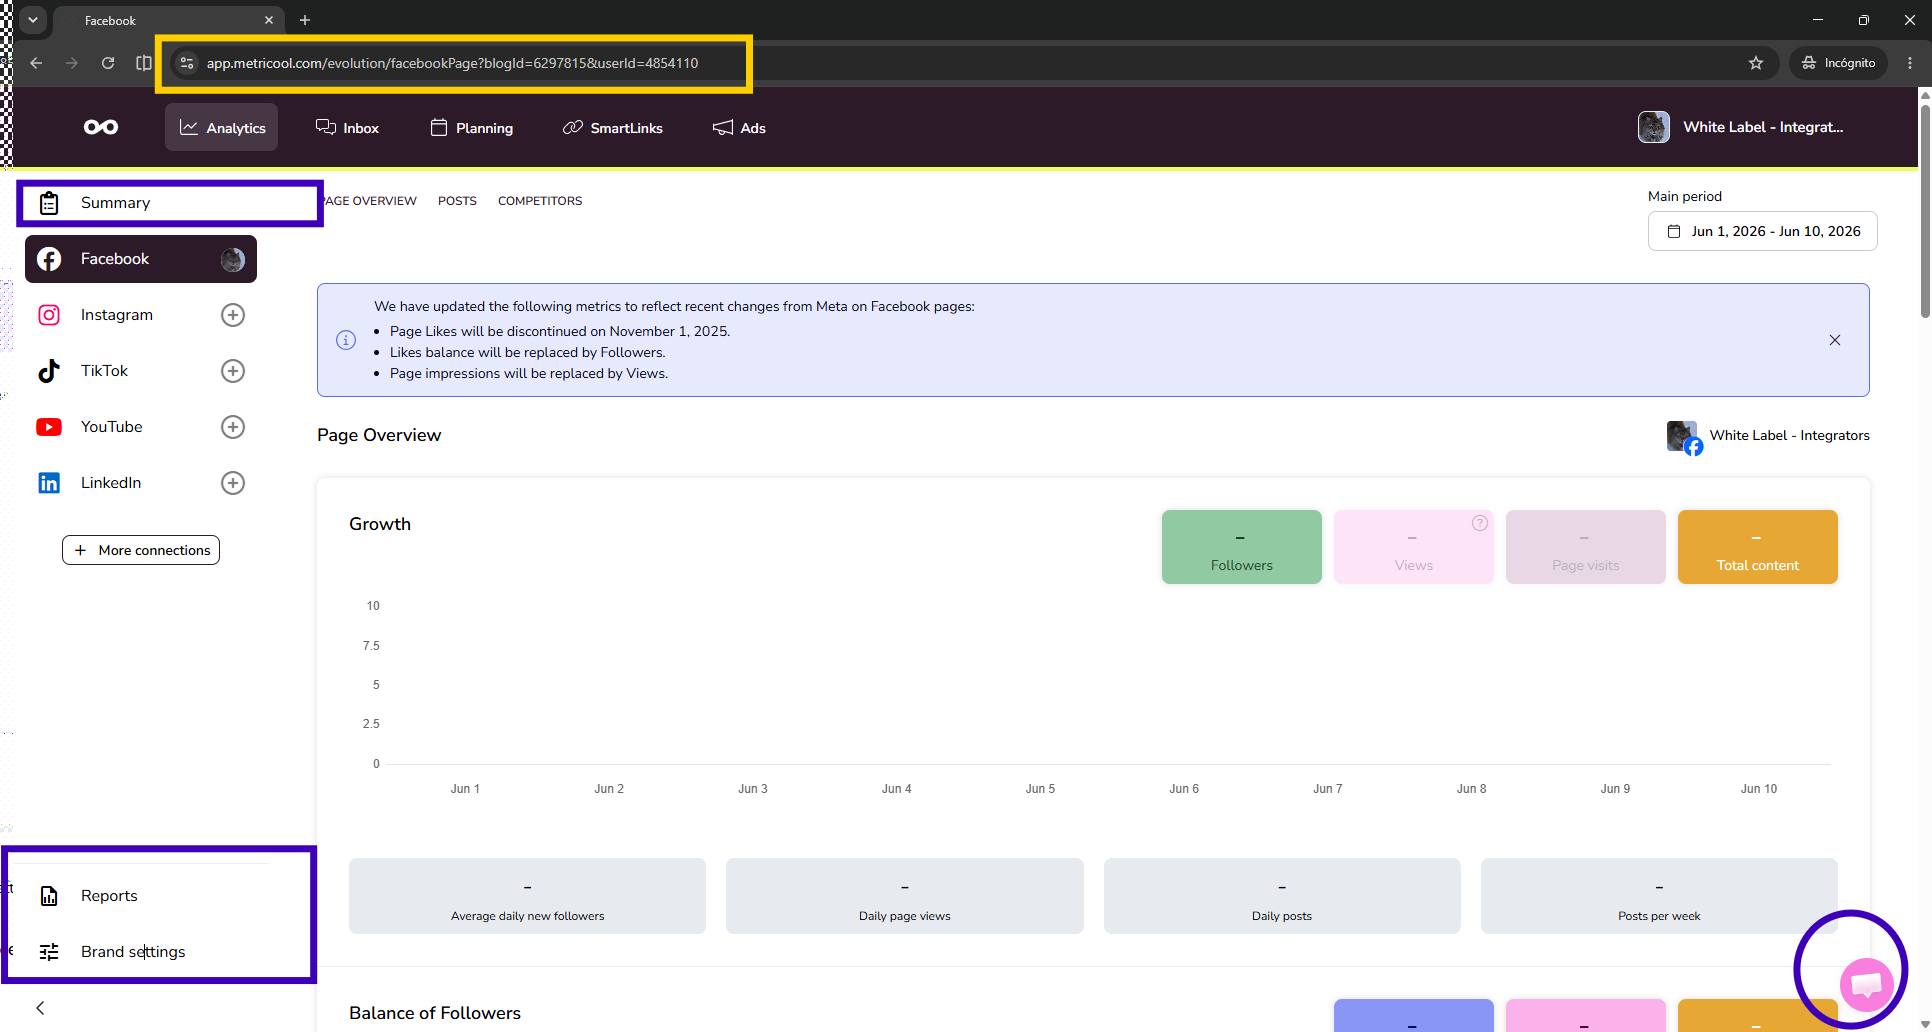Viewport: 1932px width, 1032px height.
Task: Close the Facebook browser tab
Action: click(269, 20)
